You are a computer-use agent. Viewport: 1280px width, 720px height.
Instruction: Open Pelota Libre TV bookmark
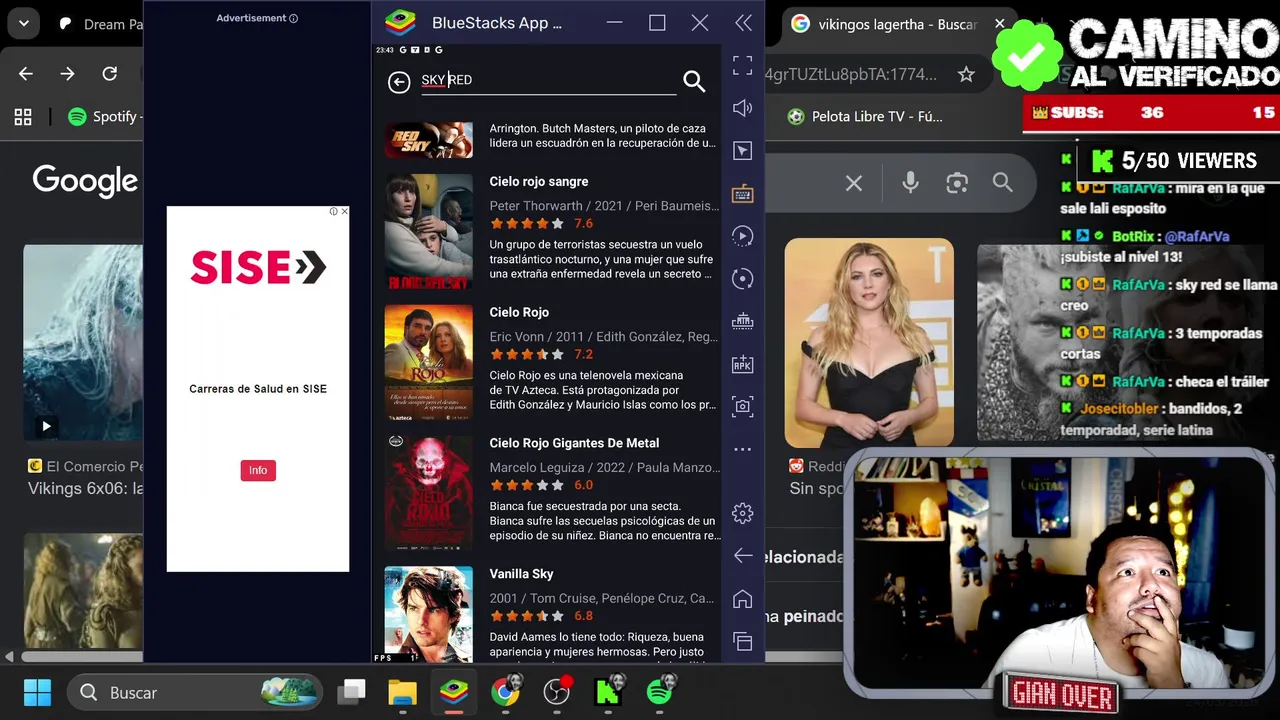(865, 117)
